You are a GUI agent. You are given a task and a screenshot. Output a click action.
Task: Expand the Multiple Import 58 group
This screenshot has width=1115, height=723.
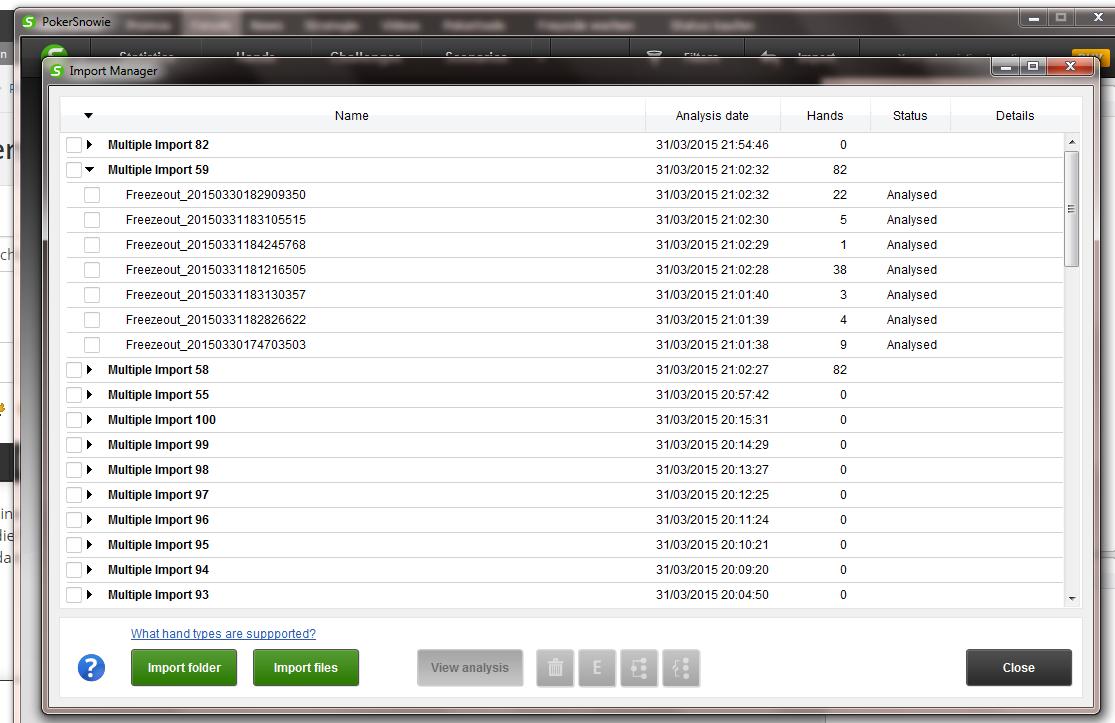tap(90, 370)
